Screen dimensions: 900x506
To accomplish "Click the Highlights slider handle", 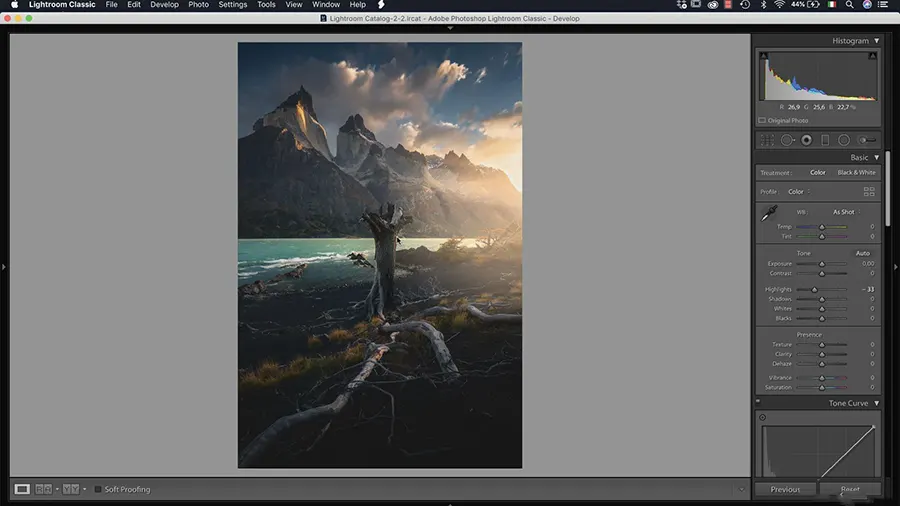I will [x=814, y=290].
